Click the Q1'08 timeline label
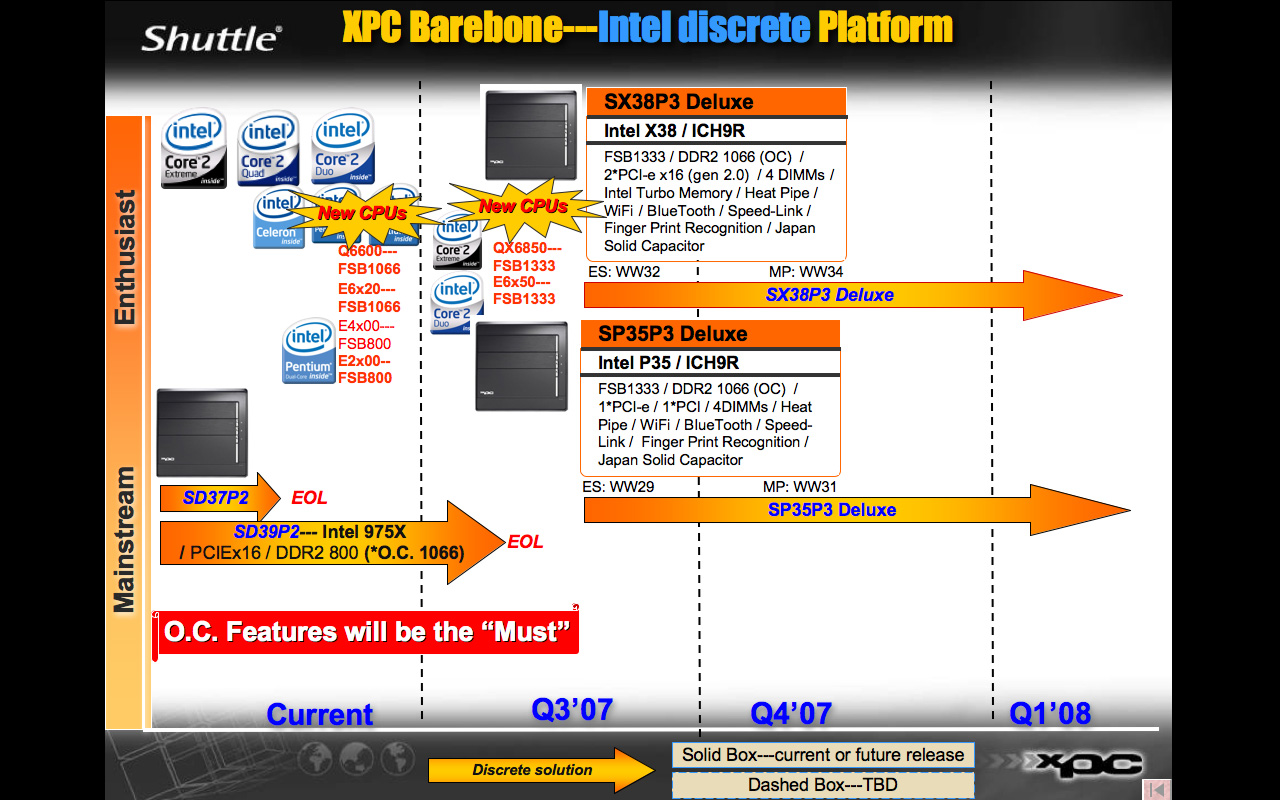The image size is (1280, 800). (1049, 713)
